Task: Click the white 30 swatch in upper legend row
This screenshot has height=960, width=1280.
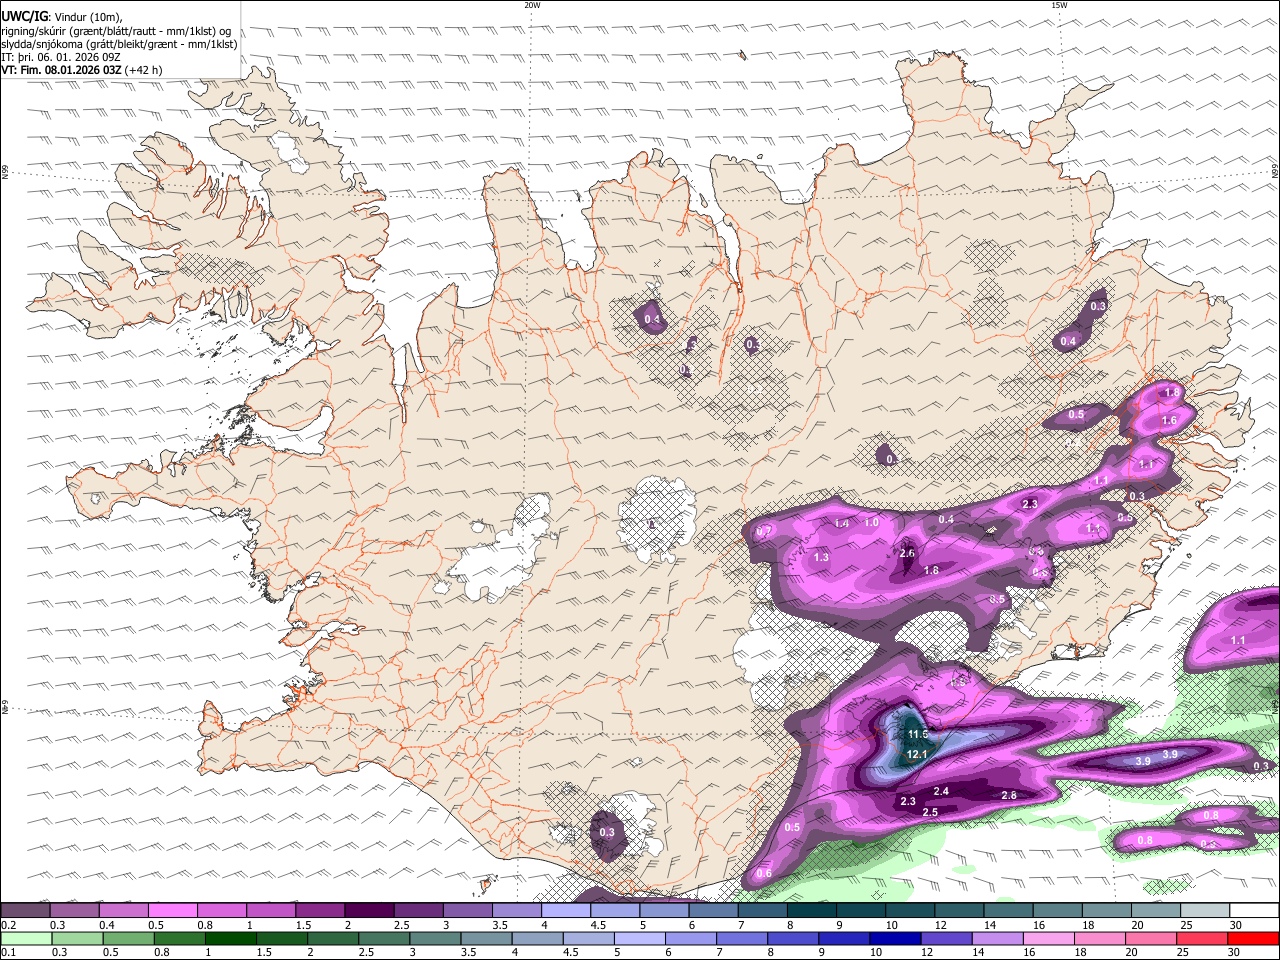Action: coord(1254,911)
